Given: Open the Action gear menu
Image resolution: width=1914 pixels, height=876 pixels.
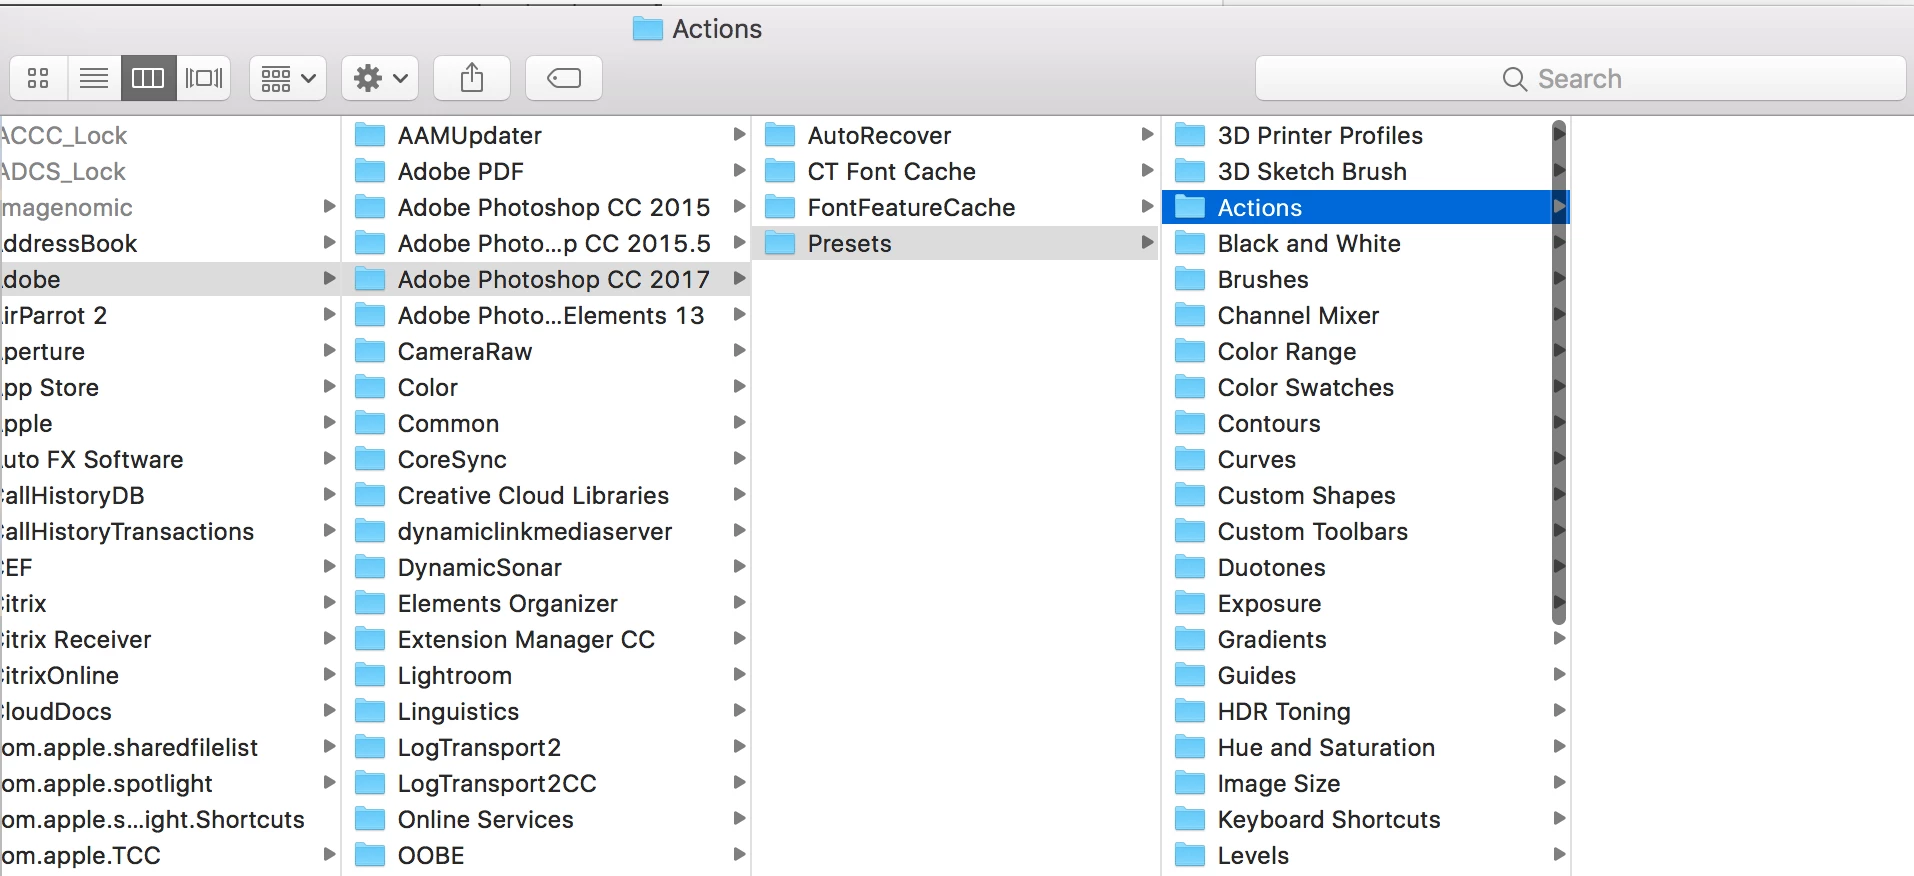Looking at the screenshot, I should point(380,78).
